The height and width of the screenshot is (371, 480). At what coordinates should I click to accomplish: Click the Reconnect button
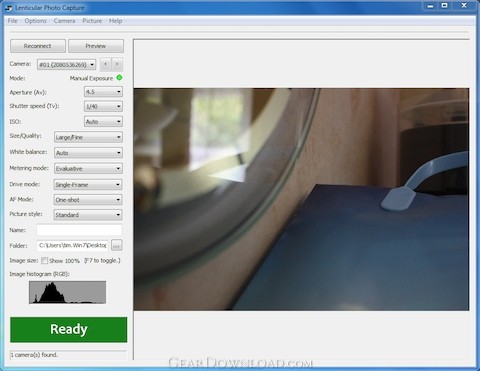(38, 46)
